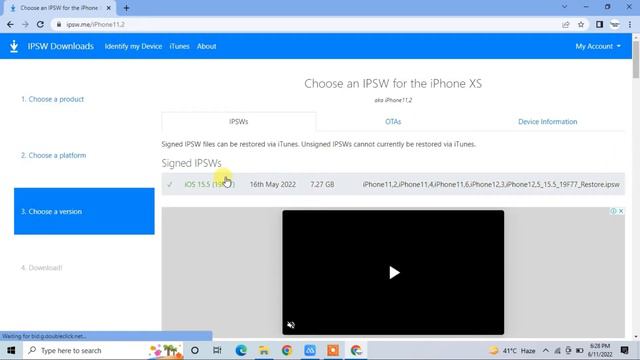Click the '16th May 2022' release date cell

pyautogui.click(x=273, y=184)
